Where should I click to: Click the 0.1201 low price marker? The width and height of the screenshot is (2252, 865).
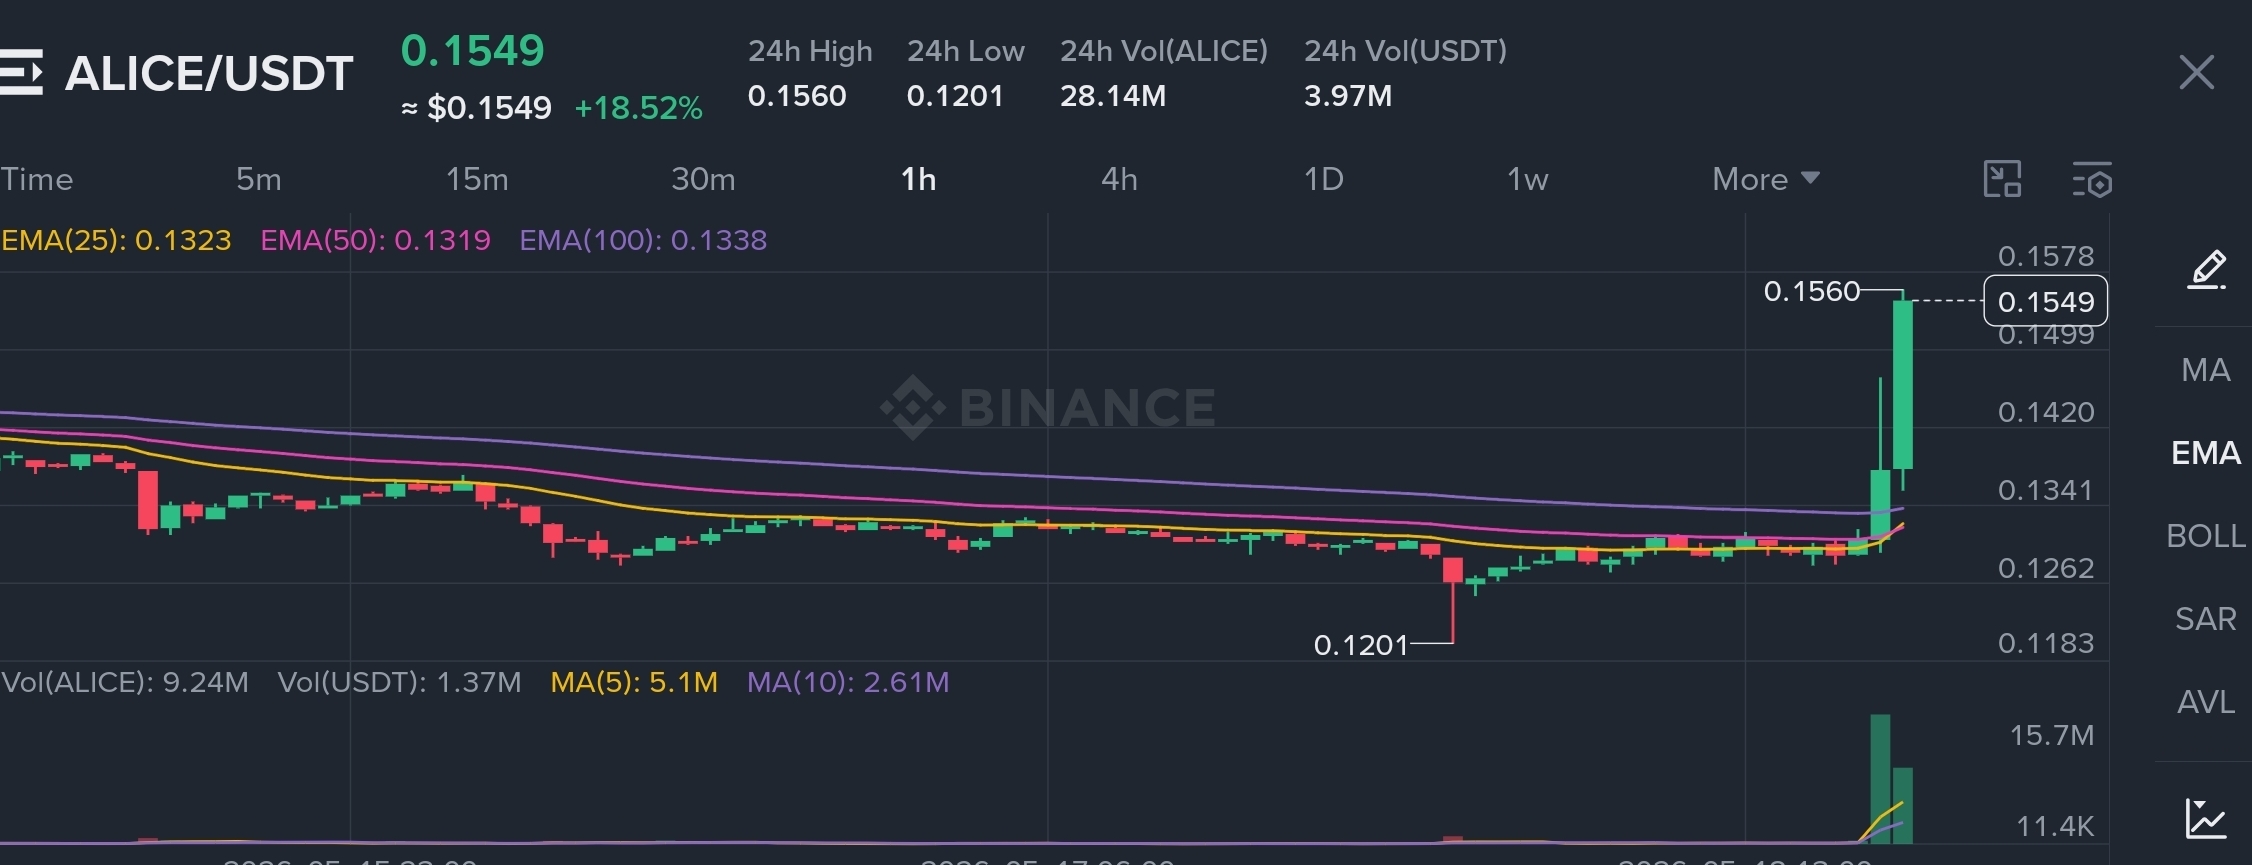1360,645
